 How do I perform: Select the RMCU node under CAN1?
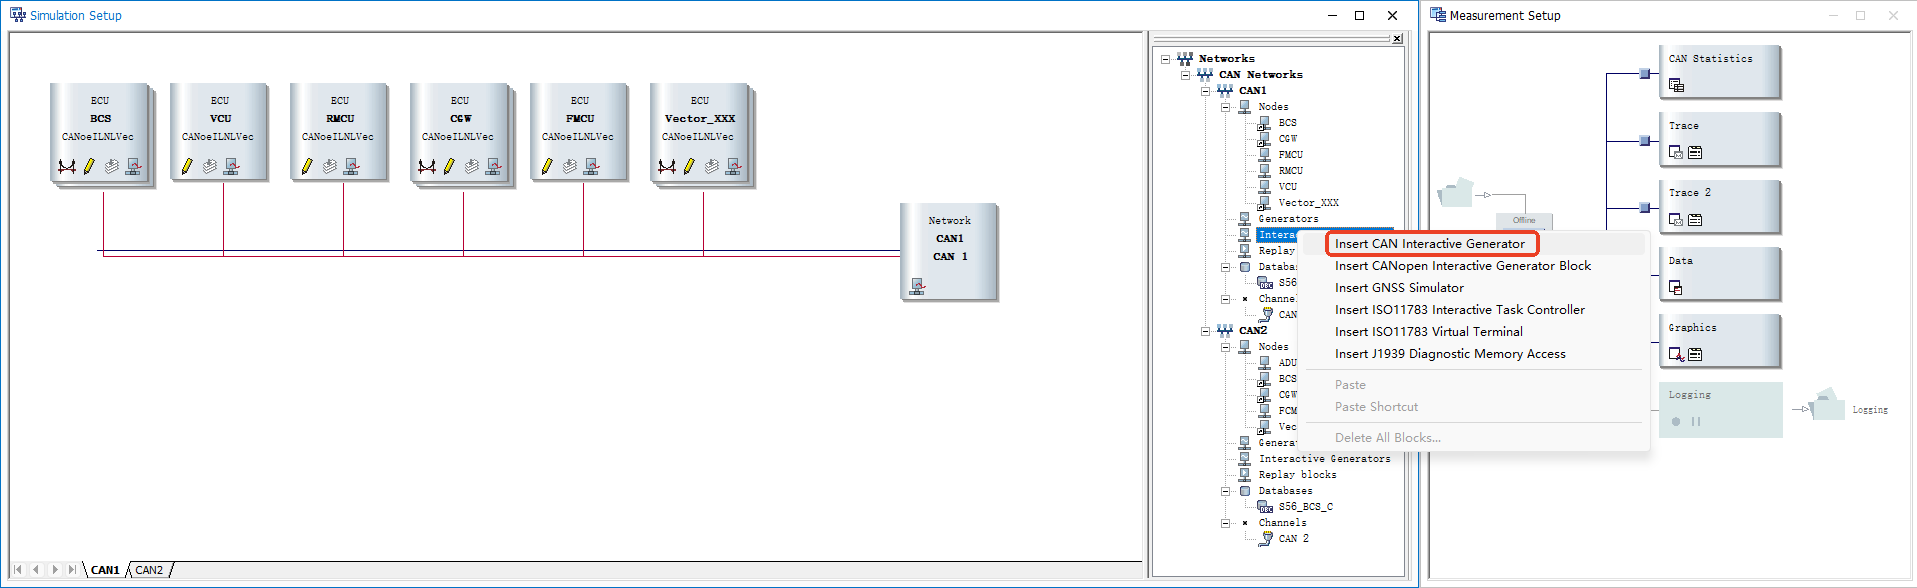click(x=1290, y=171)
